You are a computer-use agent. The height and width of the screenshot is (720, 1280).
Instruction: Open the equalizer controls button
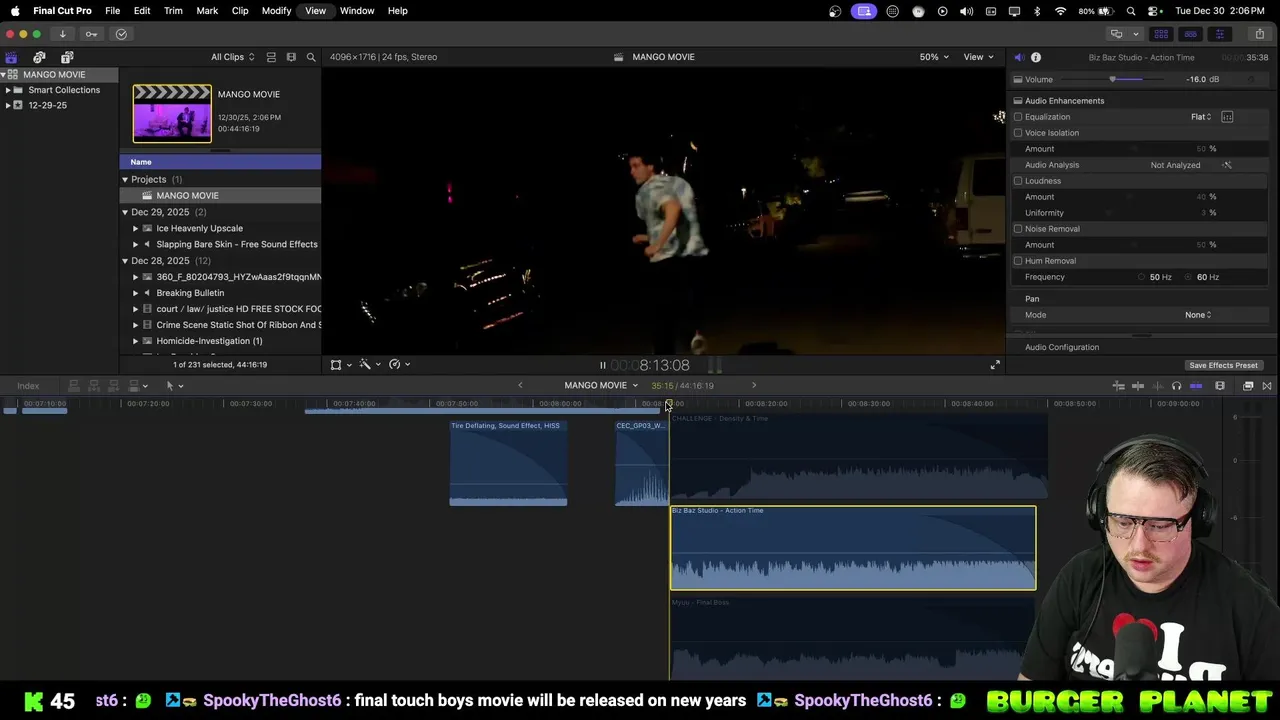[x=1227, y=117]
